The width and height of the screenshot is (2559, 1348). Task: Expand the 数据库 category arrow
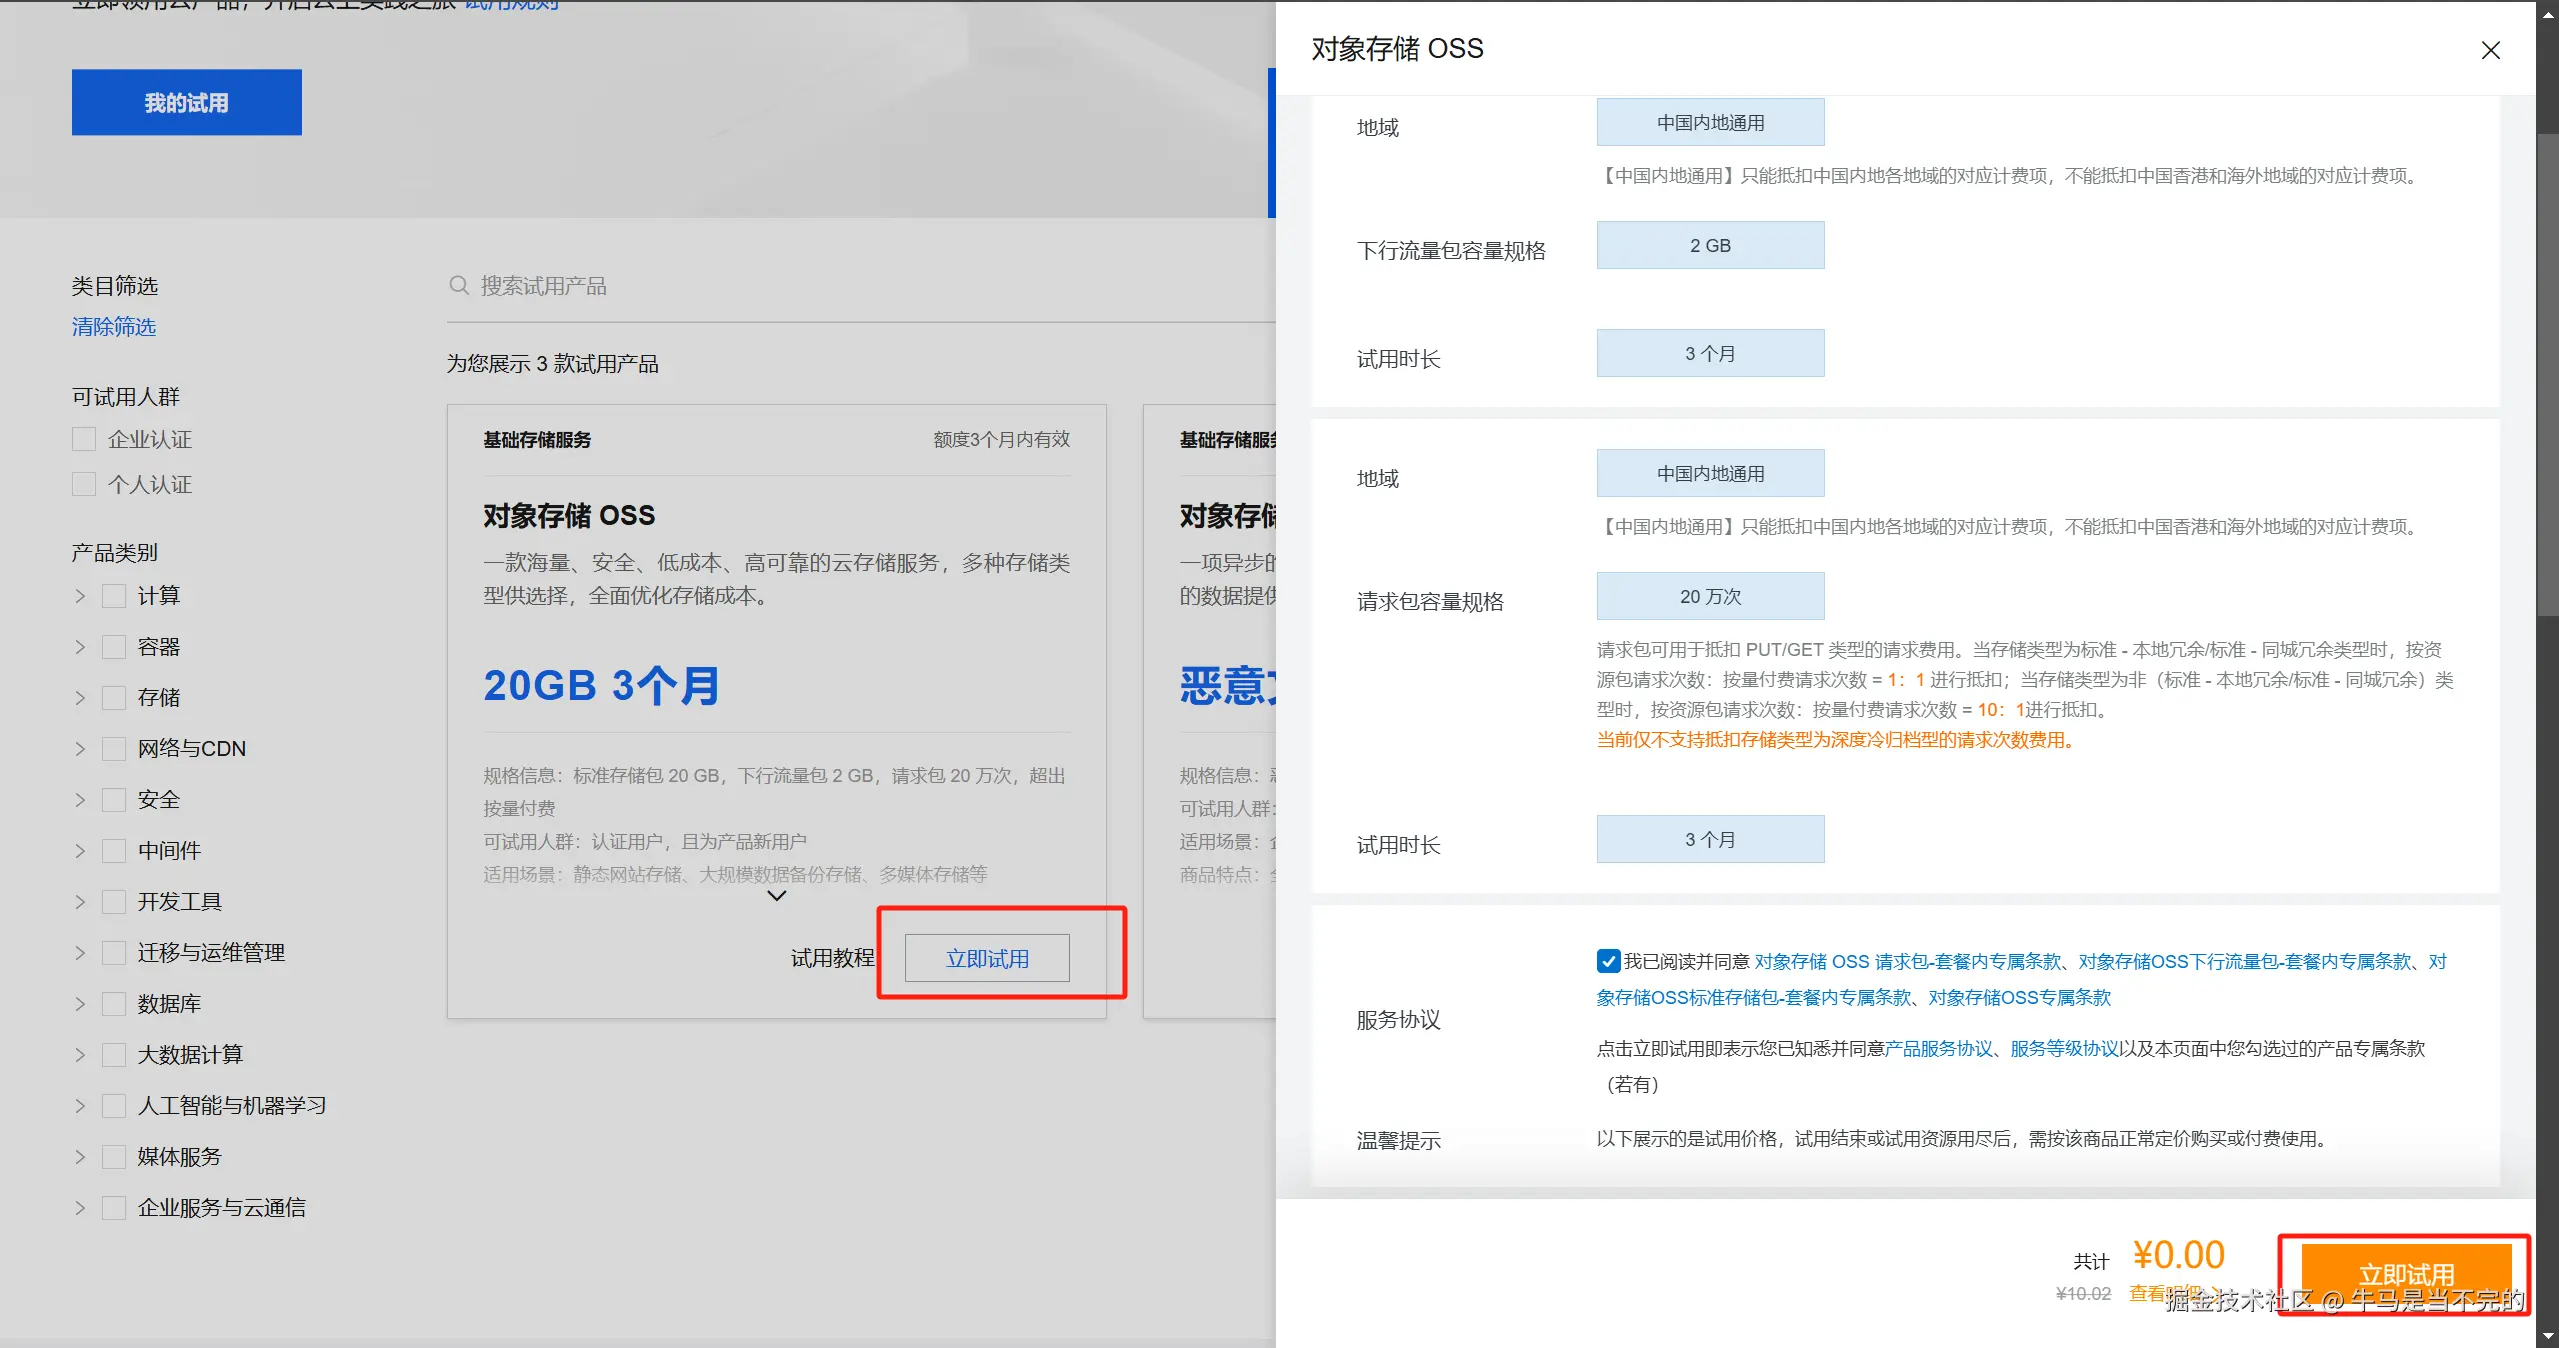pos(80,1004)
